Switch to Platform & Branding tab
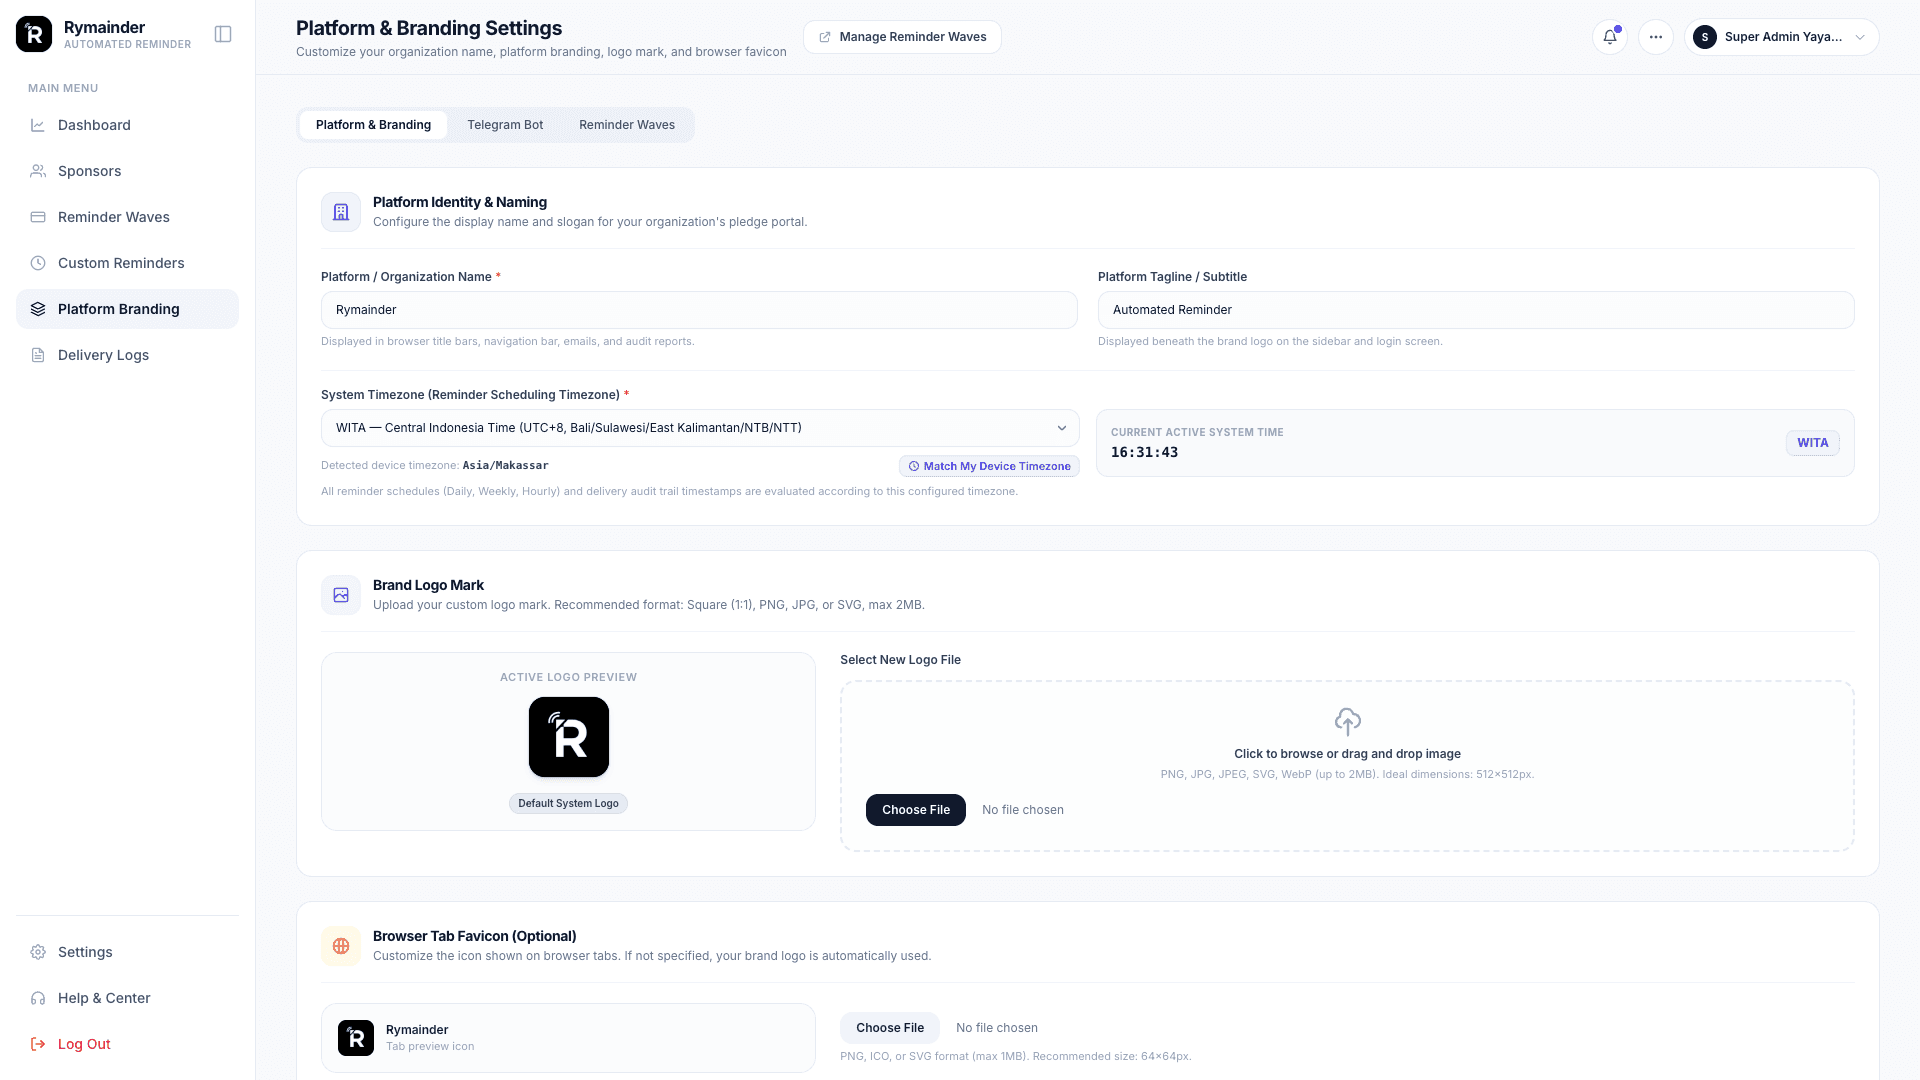The image size is (1920, 1080). coord(373,125)
